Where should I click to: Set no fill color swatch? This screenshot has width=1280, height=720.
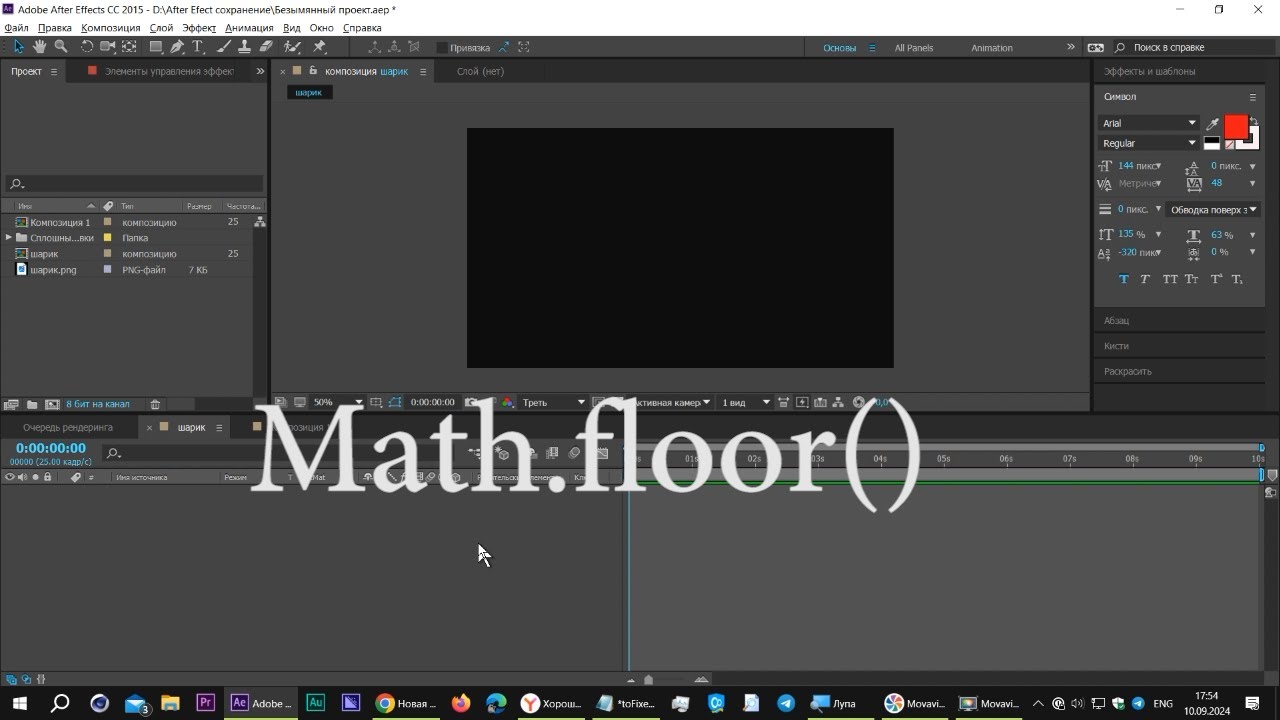coord(1229,145)
